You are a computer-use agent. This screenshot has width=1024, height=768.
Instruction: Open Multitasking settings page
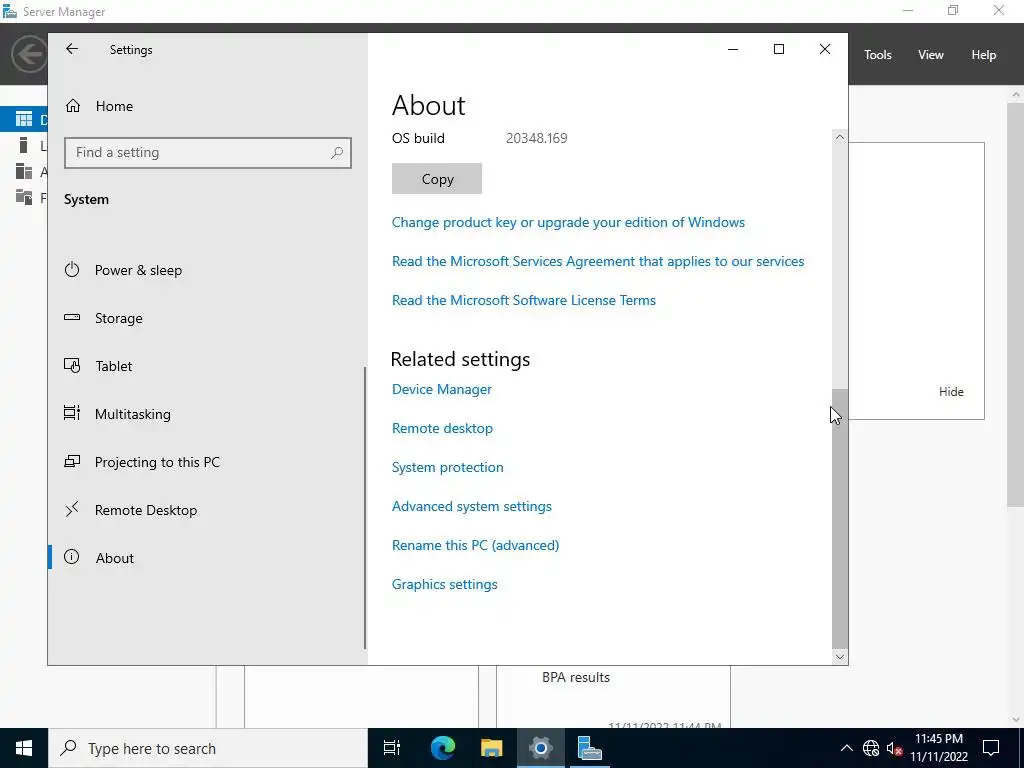[206, 414]
